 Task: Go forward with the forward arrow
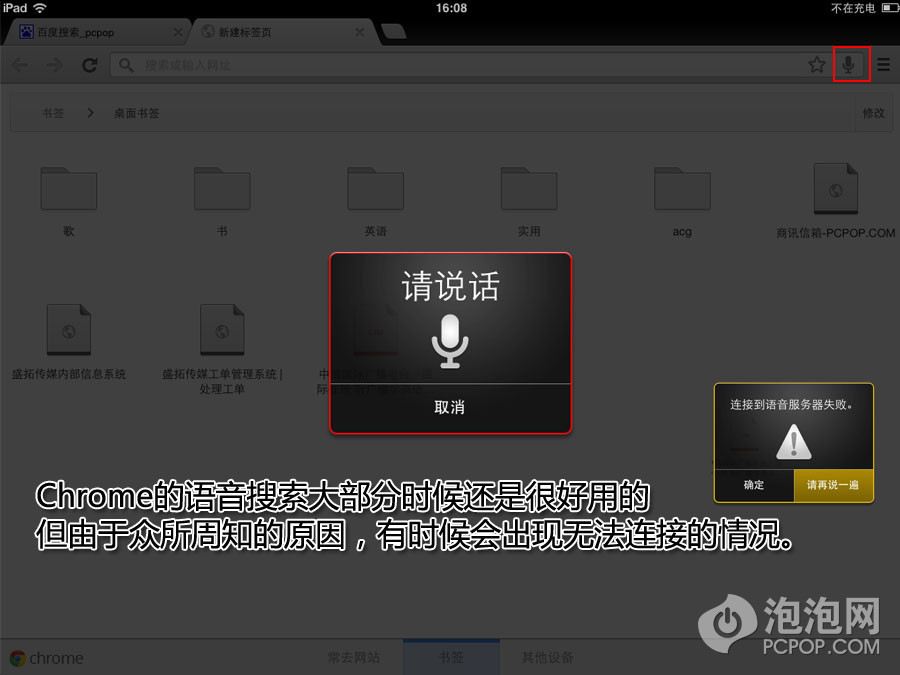pyautogui.click(x=55, y=65)
